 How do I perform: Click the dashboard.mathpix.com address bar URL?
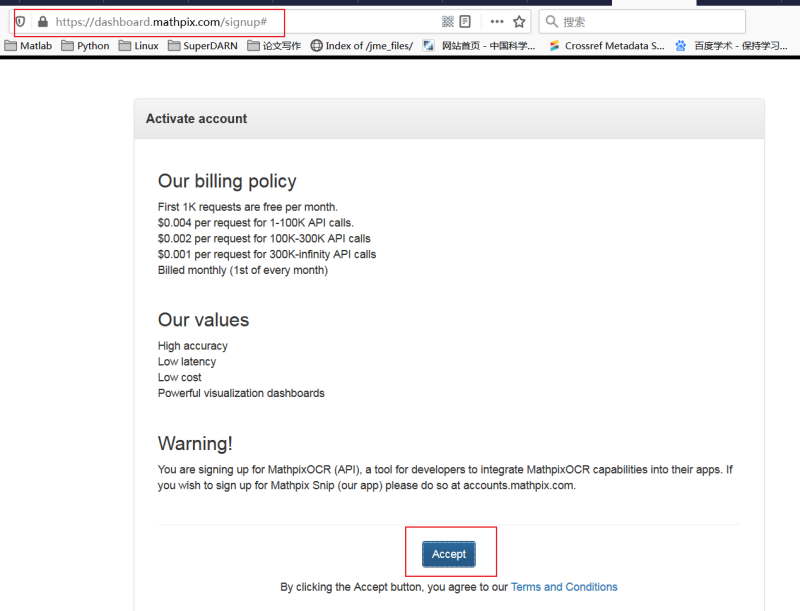(x=161, y=22)
